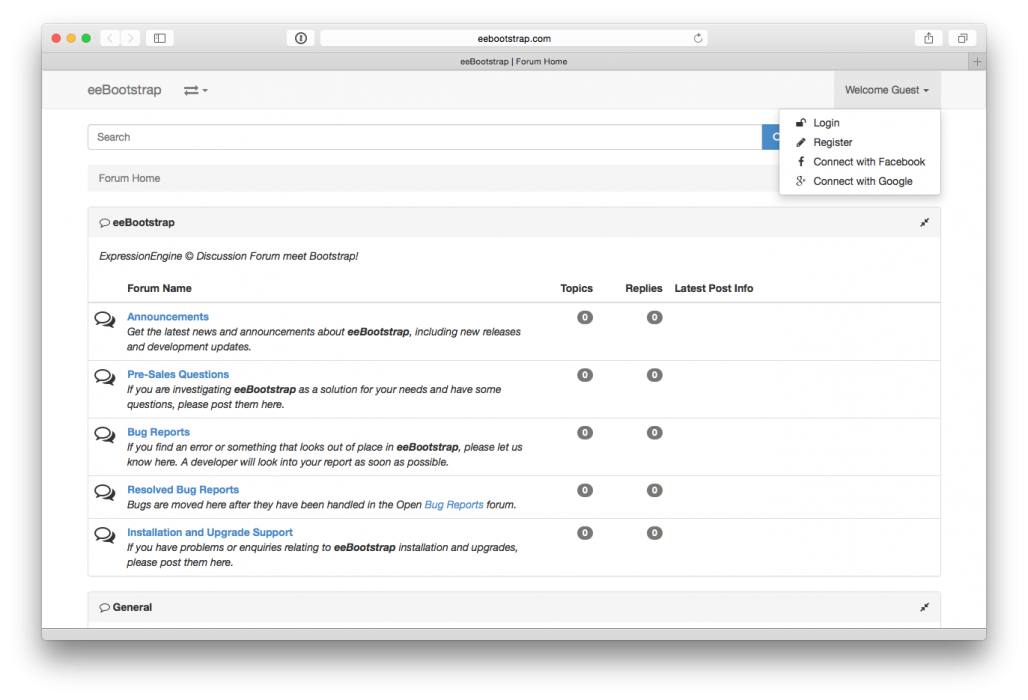Click the Topics badge for Resolved Bug Reports
1028x700 pixels.
(x=585, y=490)
